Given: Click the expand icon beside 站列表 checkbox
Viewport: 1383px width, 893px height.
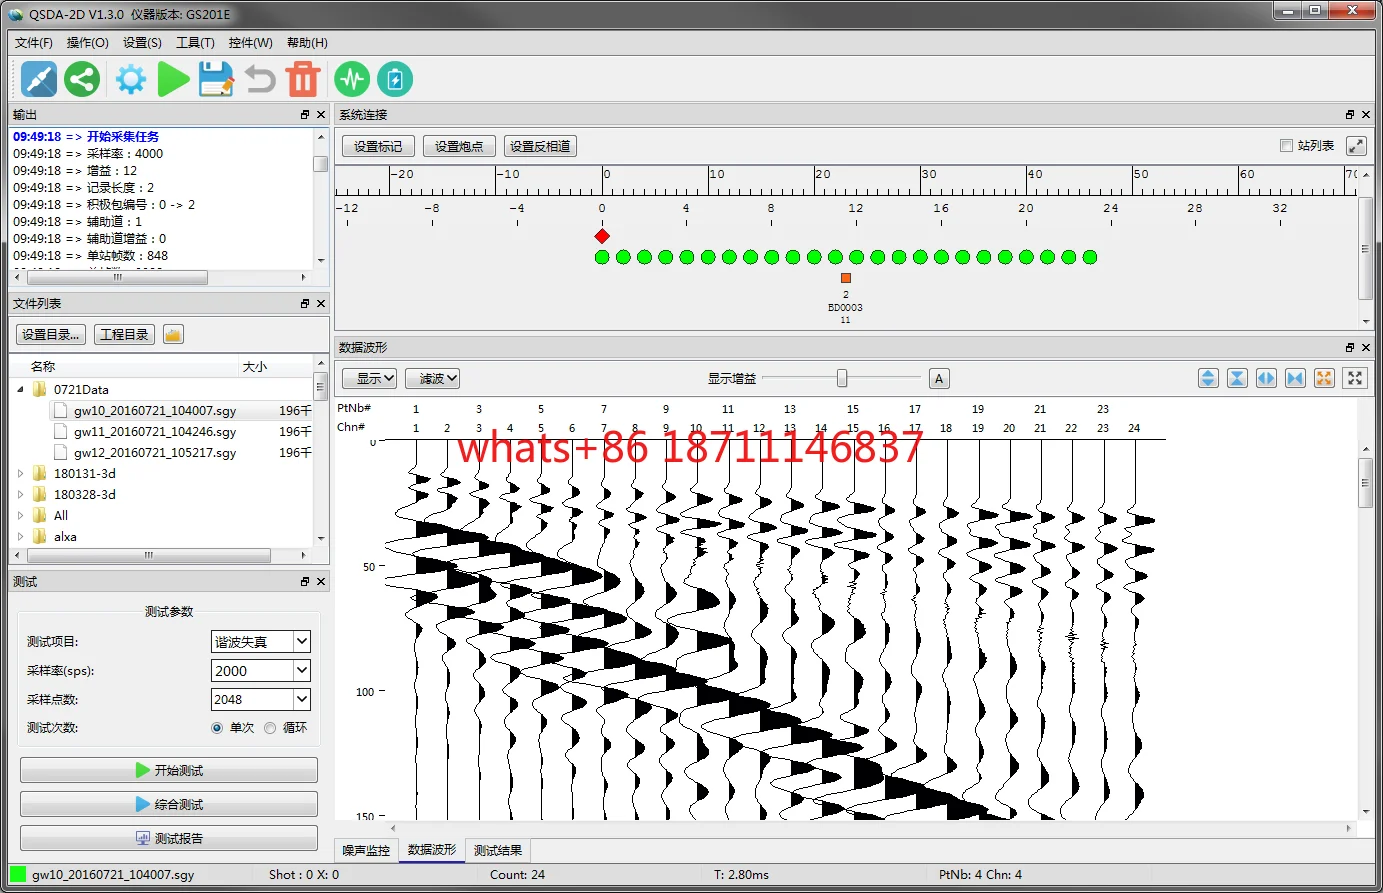Looking at the screenshot, I should tap(1356, 146).
